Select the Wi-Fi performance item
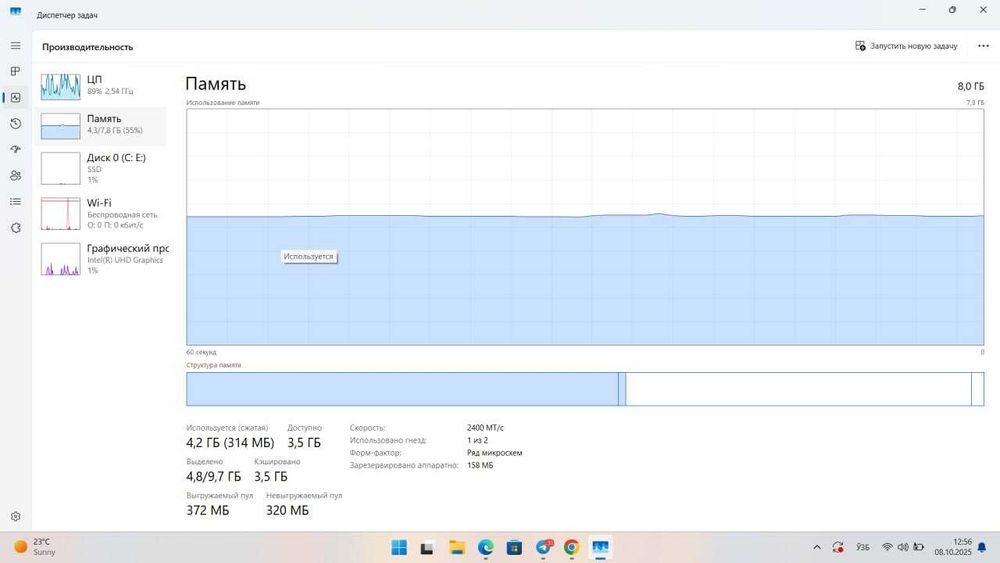 101,213
